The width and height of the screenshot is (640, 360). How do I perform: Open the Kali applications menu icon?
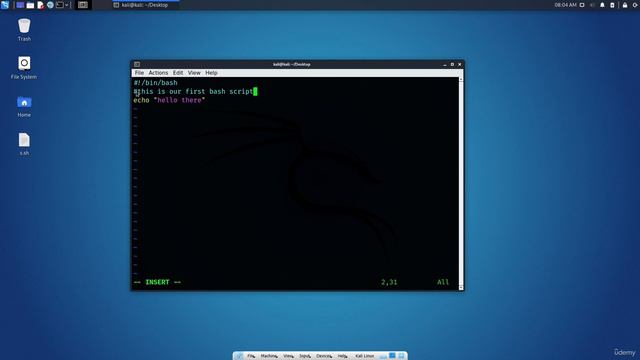coord(5,5)
